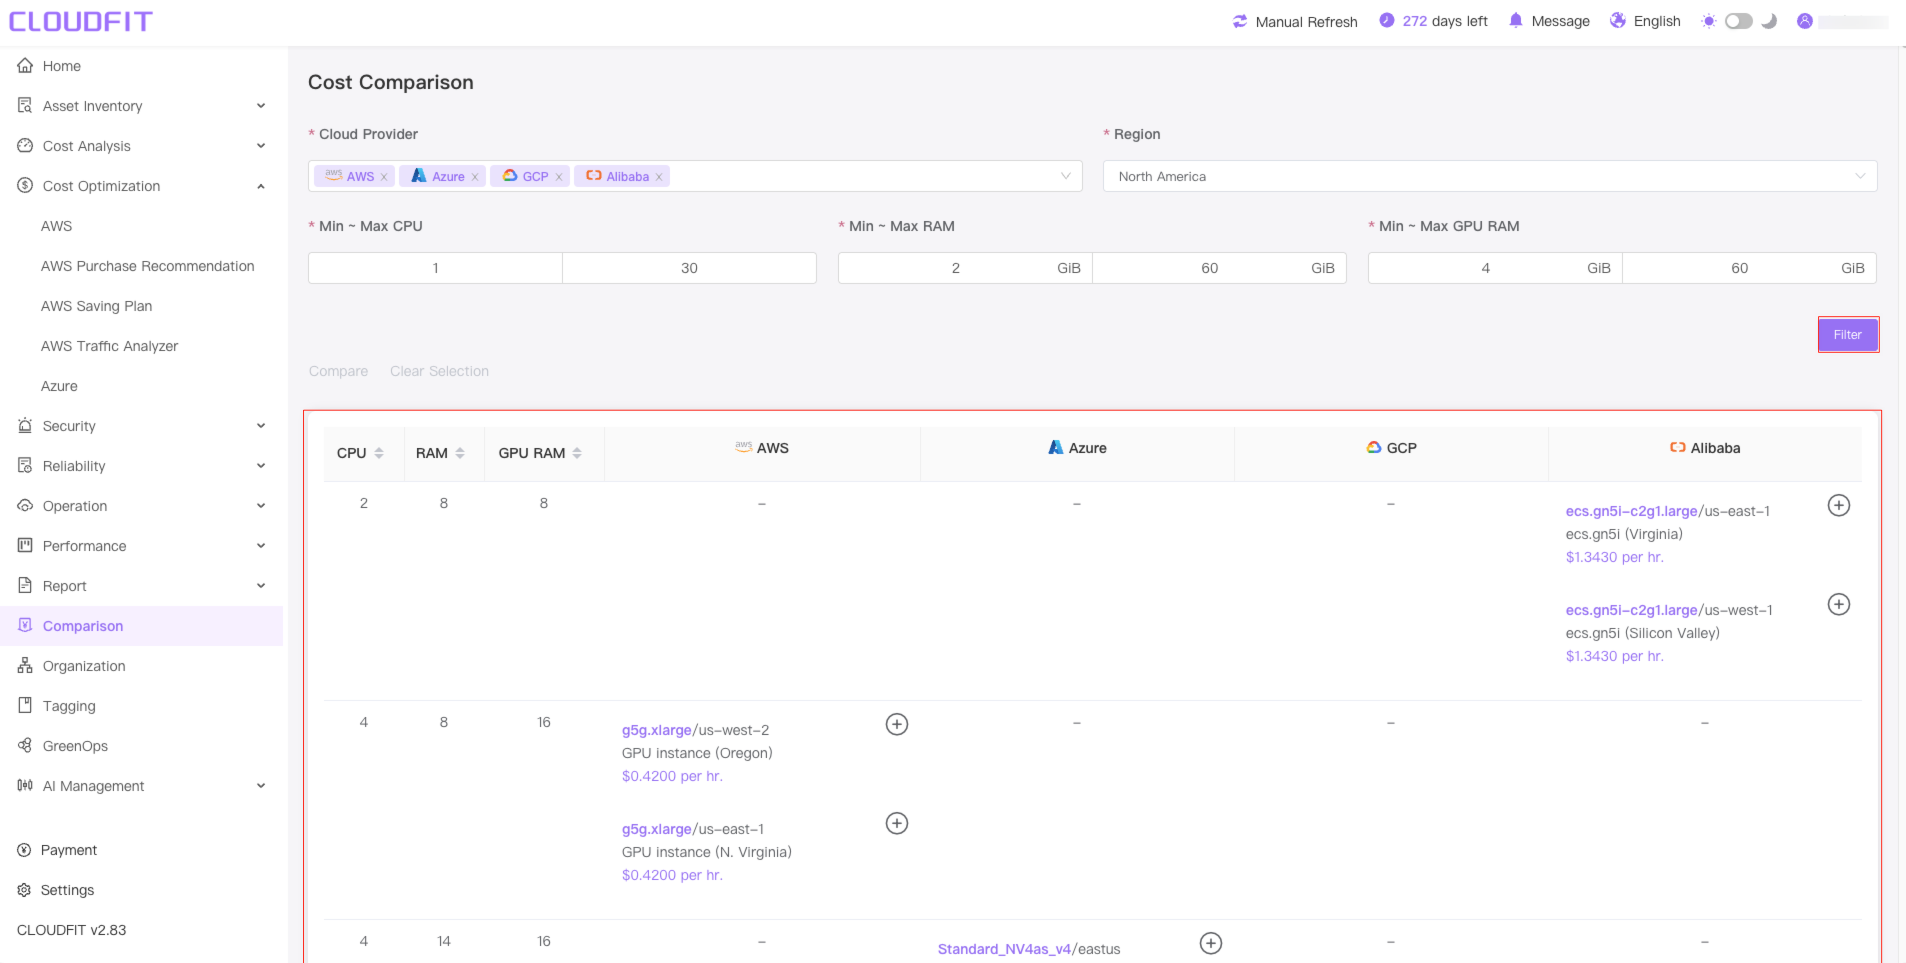
Task: Collapse the Cost Optimization menu
Action: [142, 186]
